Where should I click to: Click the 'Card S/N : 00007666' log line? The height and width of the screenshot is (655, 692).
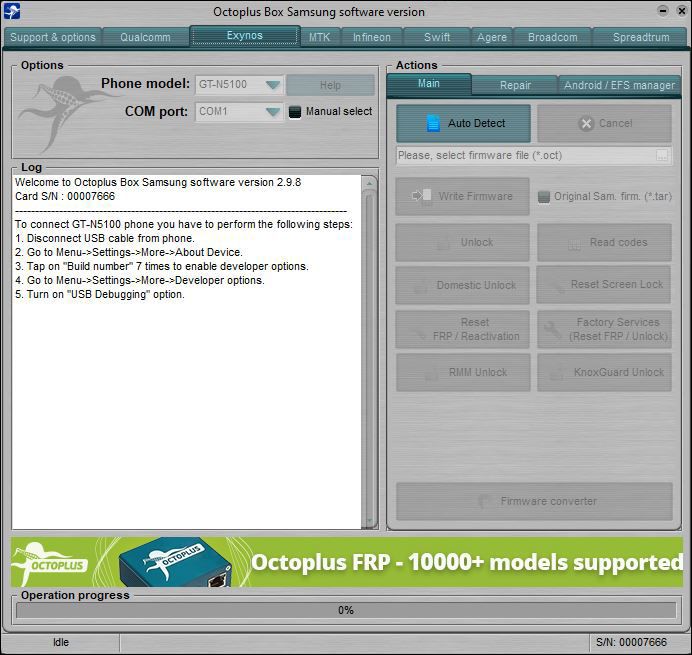(x=65, y=196)
